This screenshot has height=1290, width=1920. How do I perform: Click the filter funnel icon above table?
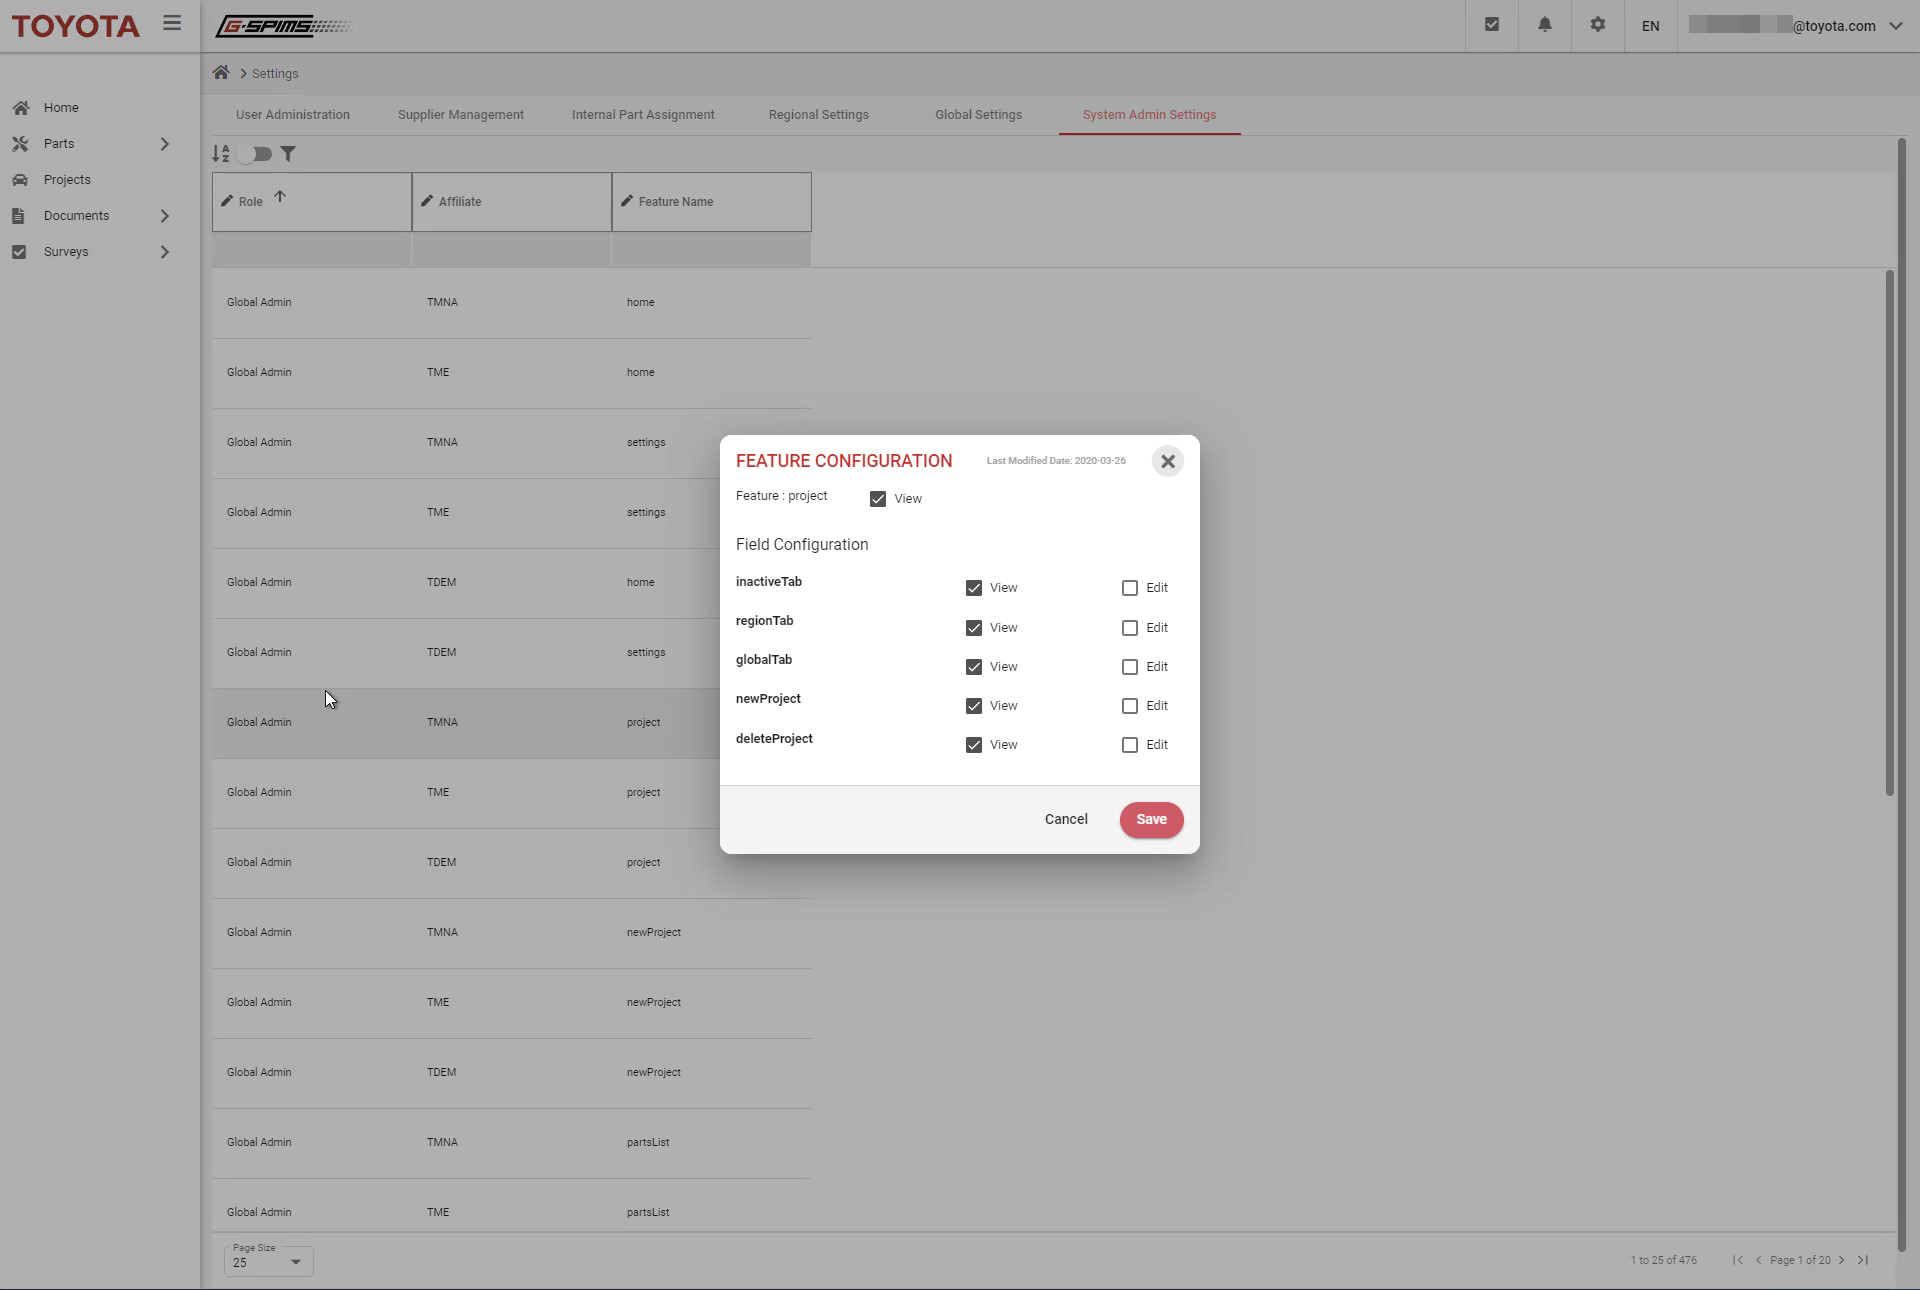pyautogui.click(x=288, y=154)
